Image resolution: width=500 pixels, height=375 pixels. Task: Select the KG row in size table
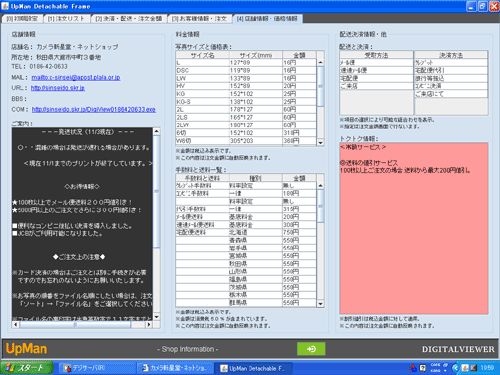coord(246,94)
